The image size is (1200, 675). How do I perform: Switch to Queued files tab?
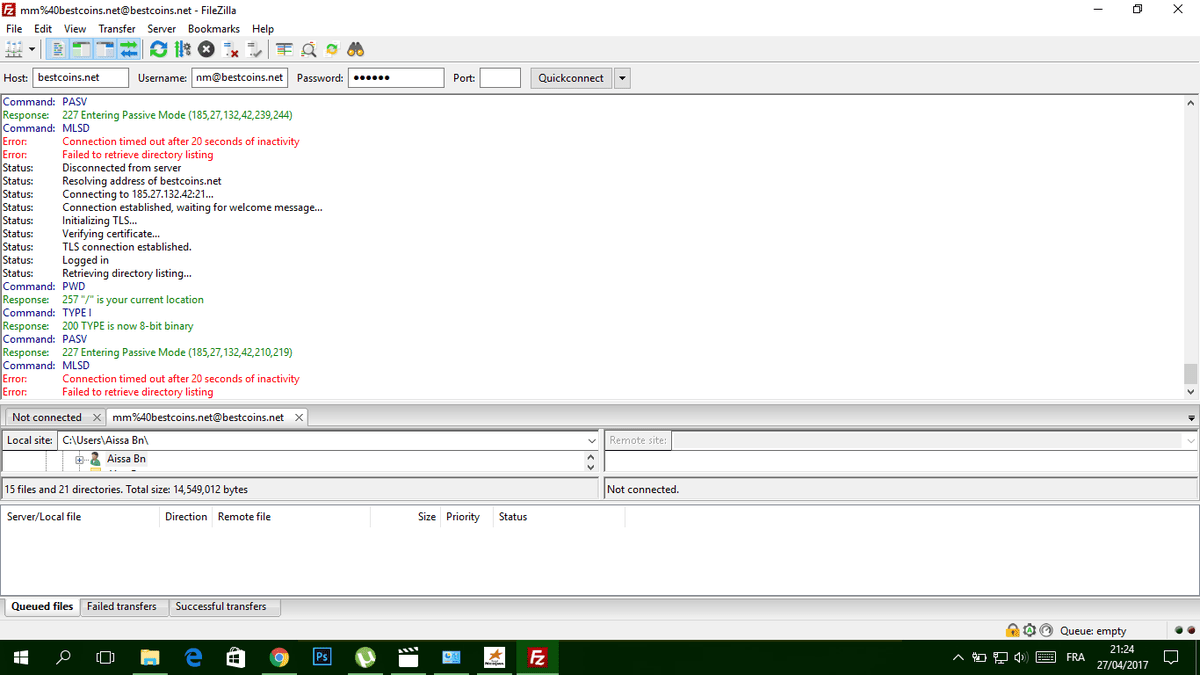click(x=42, y=606)
